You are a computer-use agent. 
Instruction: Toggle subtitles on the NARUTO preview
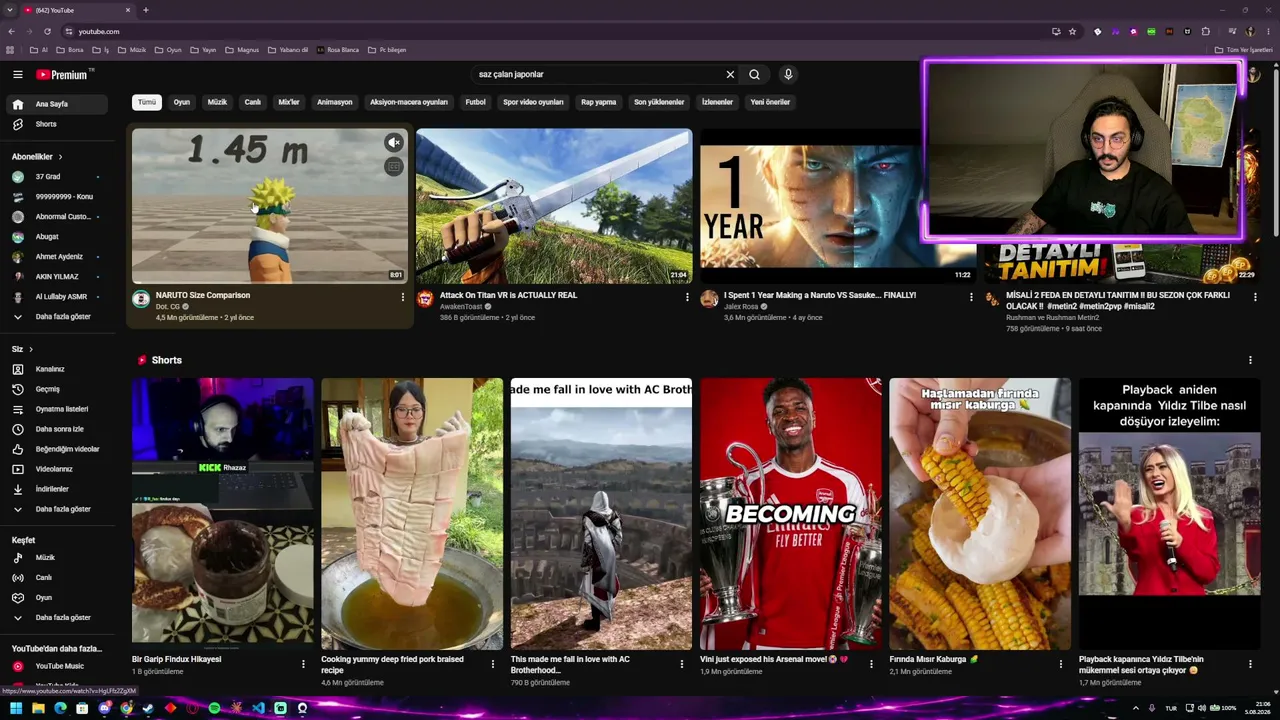[x=394, y=167]
